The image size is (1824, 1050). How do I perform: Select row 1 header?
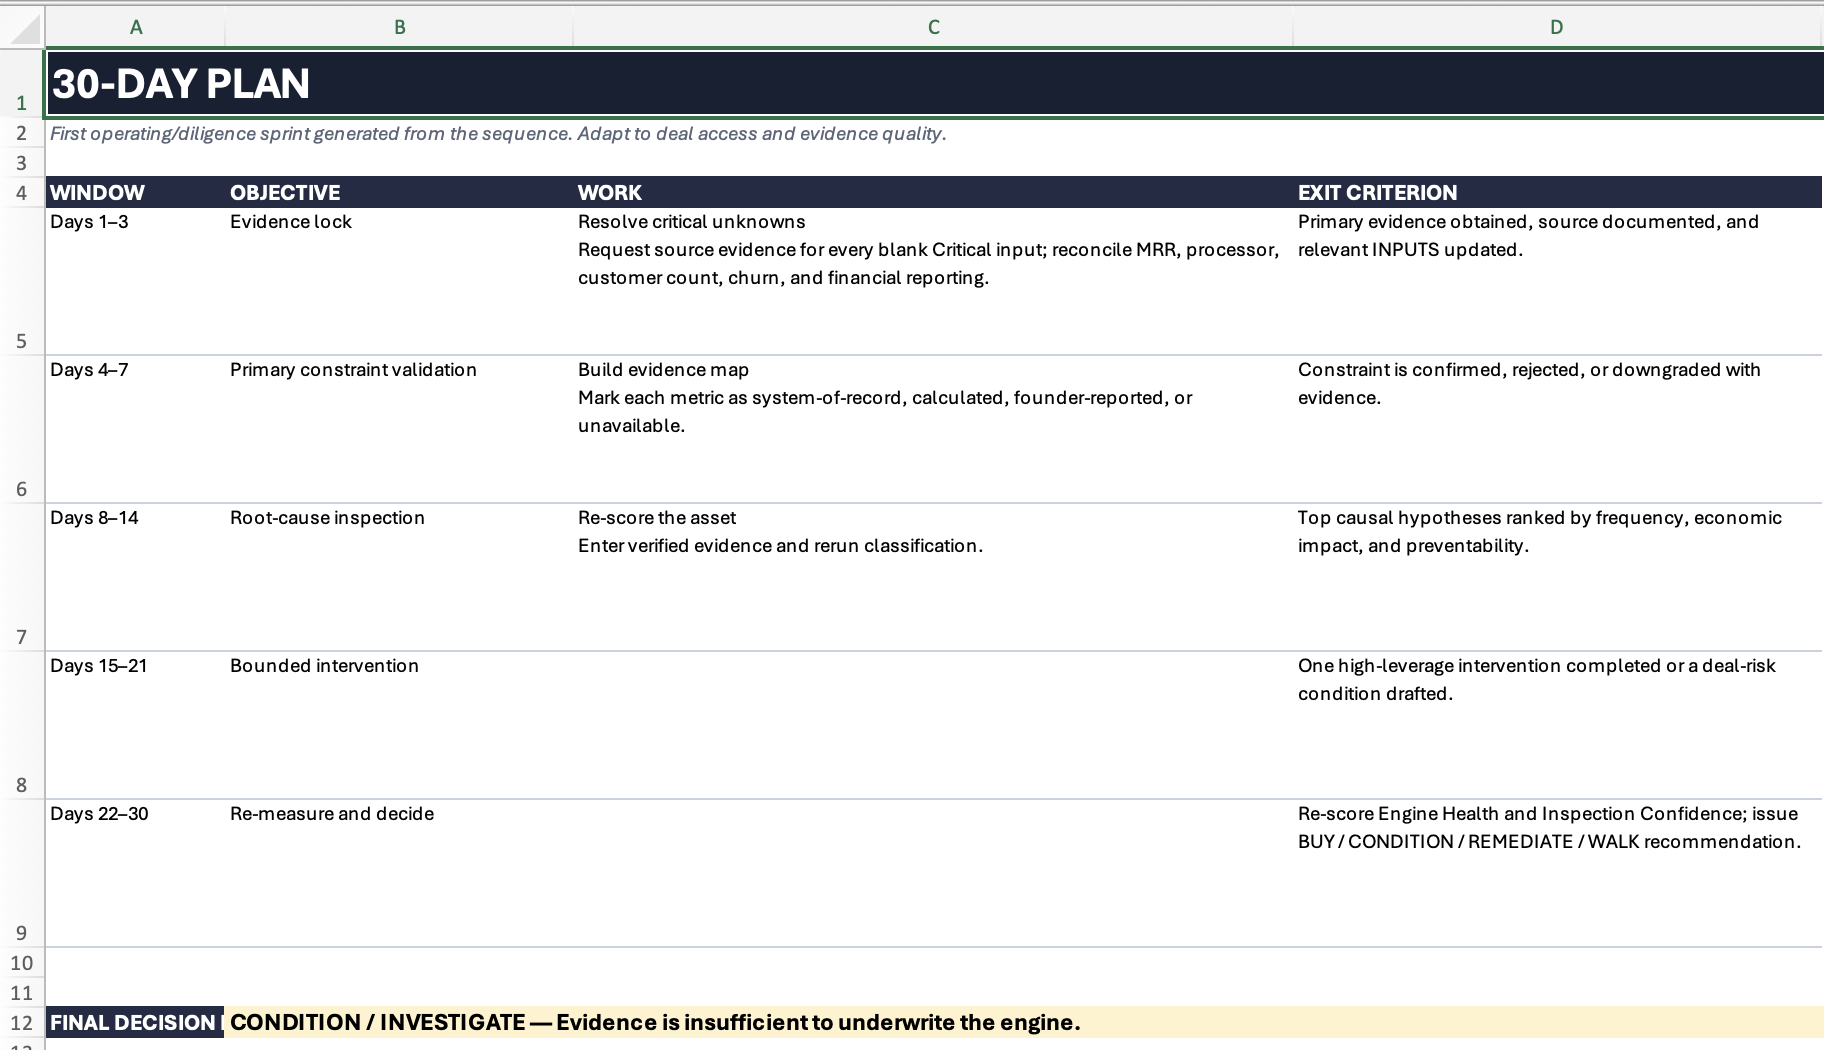pyautogui.click(x=22, y=83)
